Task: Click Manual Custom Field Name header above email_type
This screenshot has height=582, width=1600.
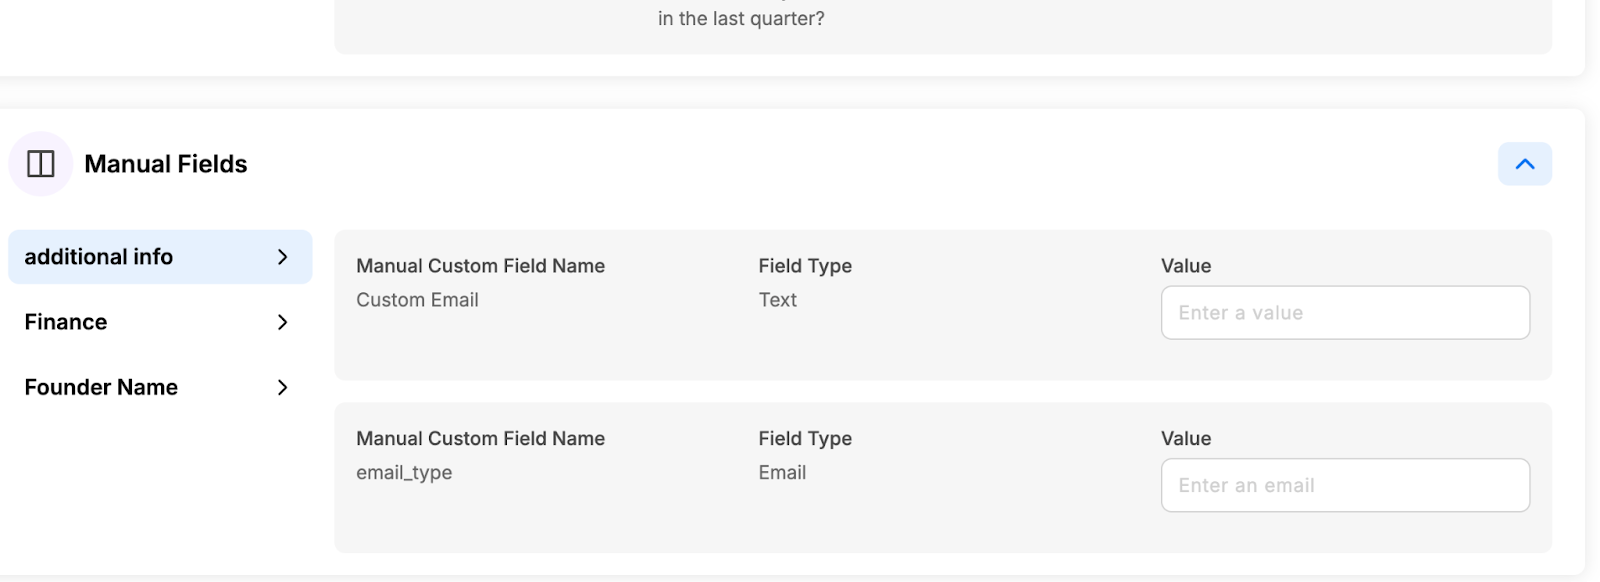Action: (480, 439)
